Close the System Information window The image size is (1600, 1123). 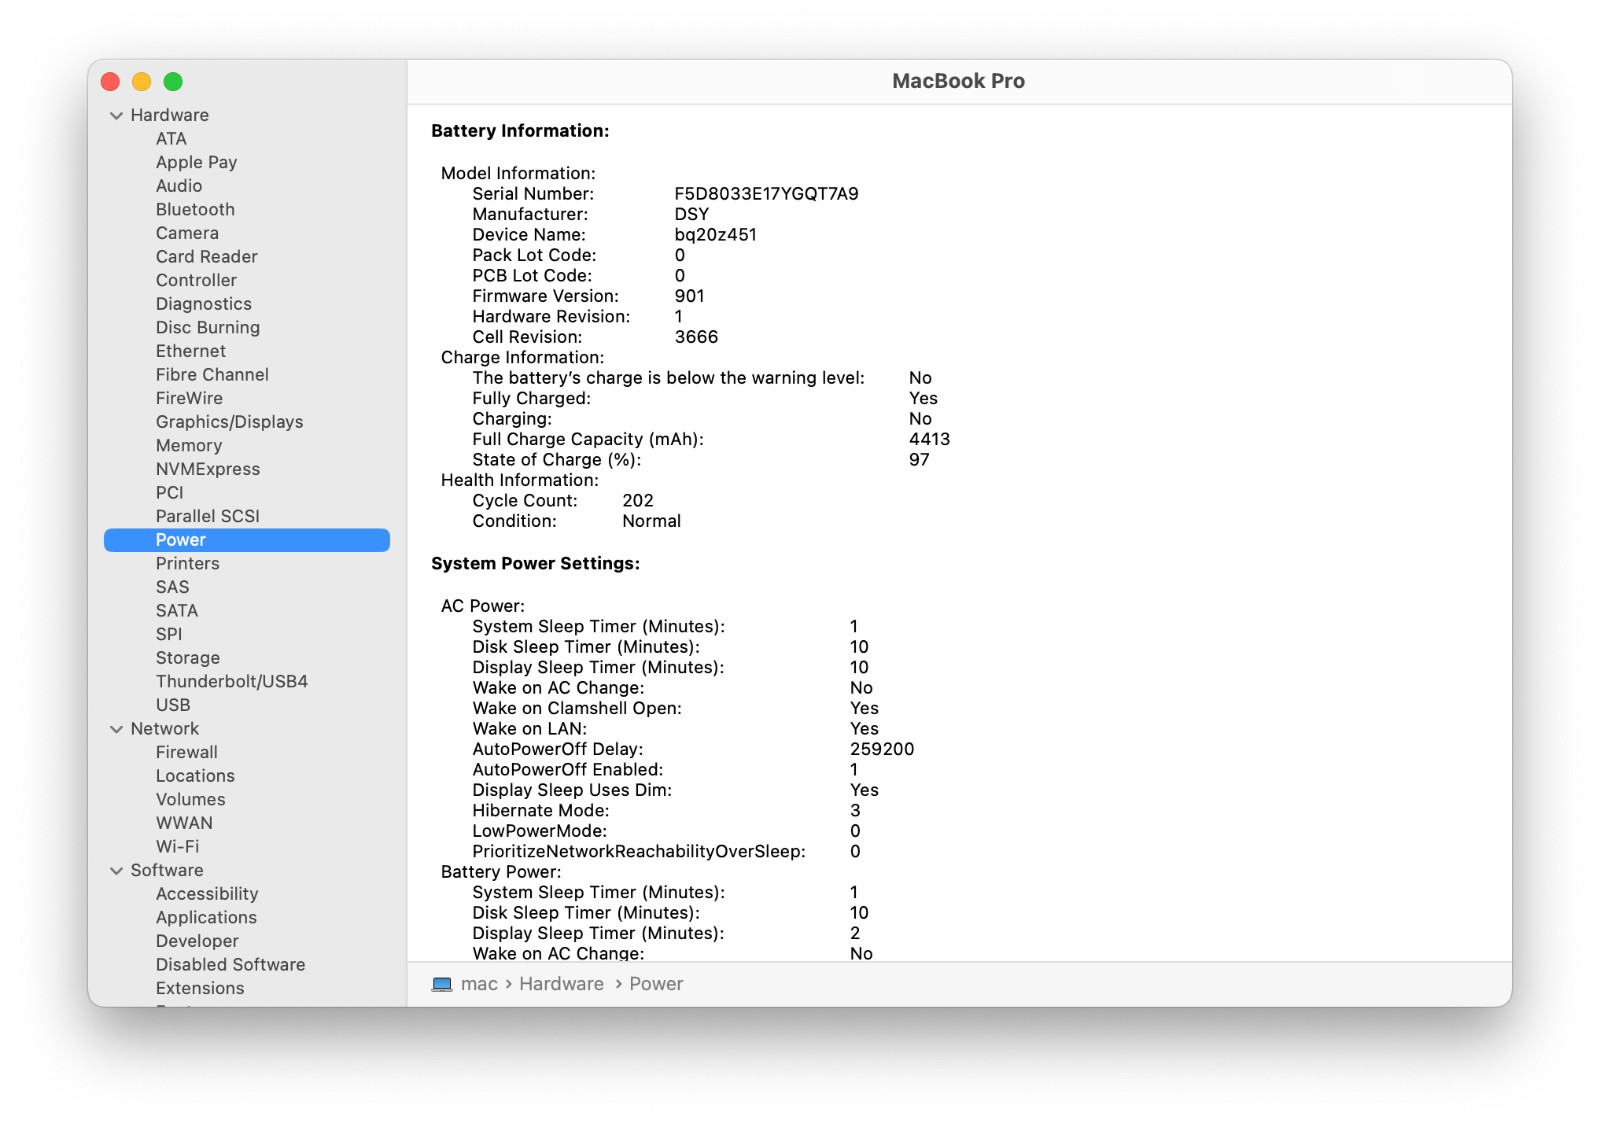coord(111,82)
